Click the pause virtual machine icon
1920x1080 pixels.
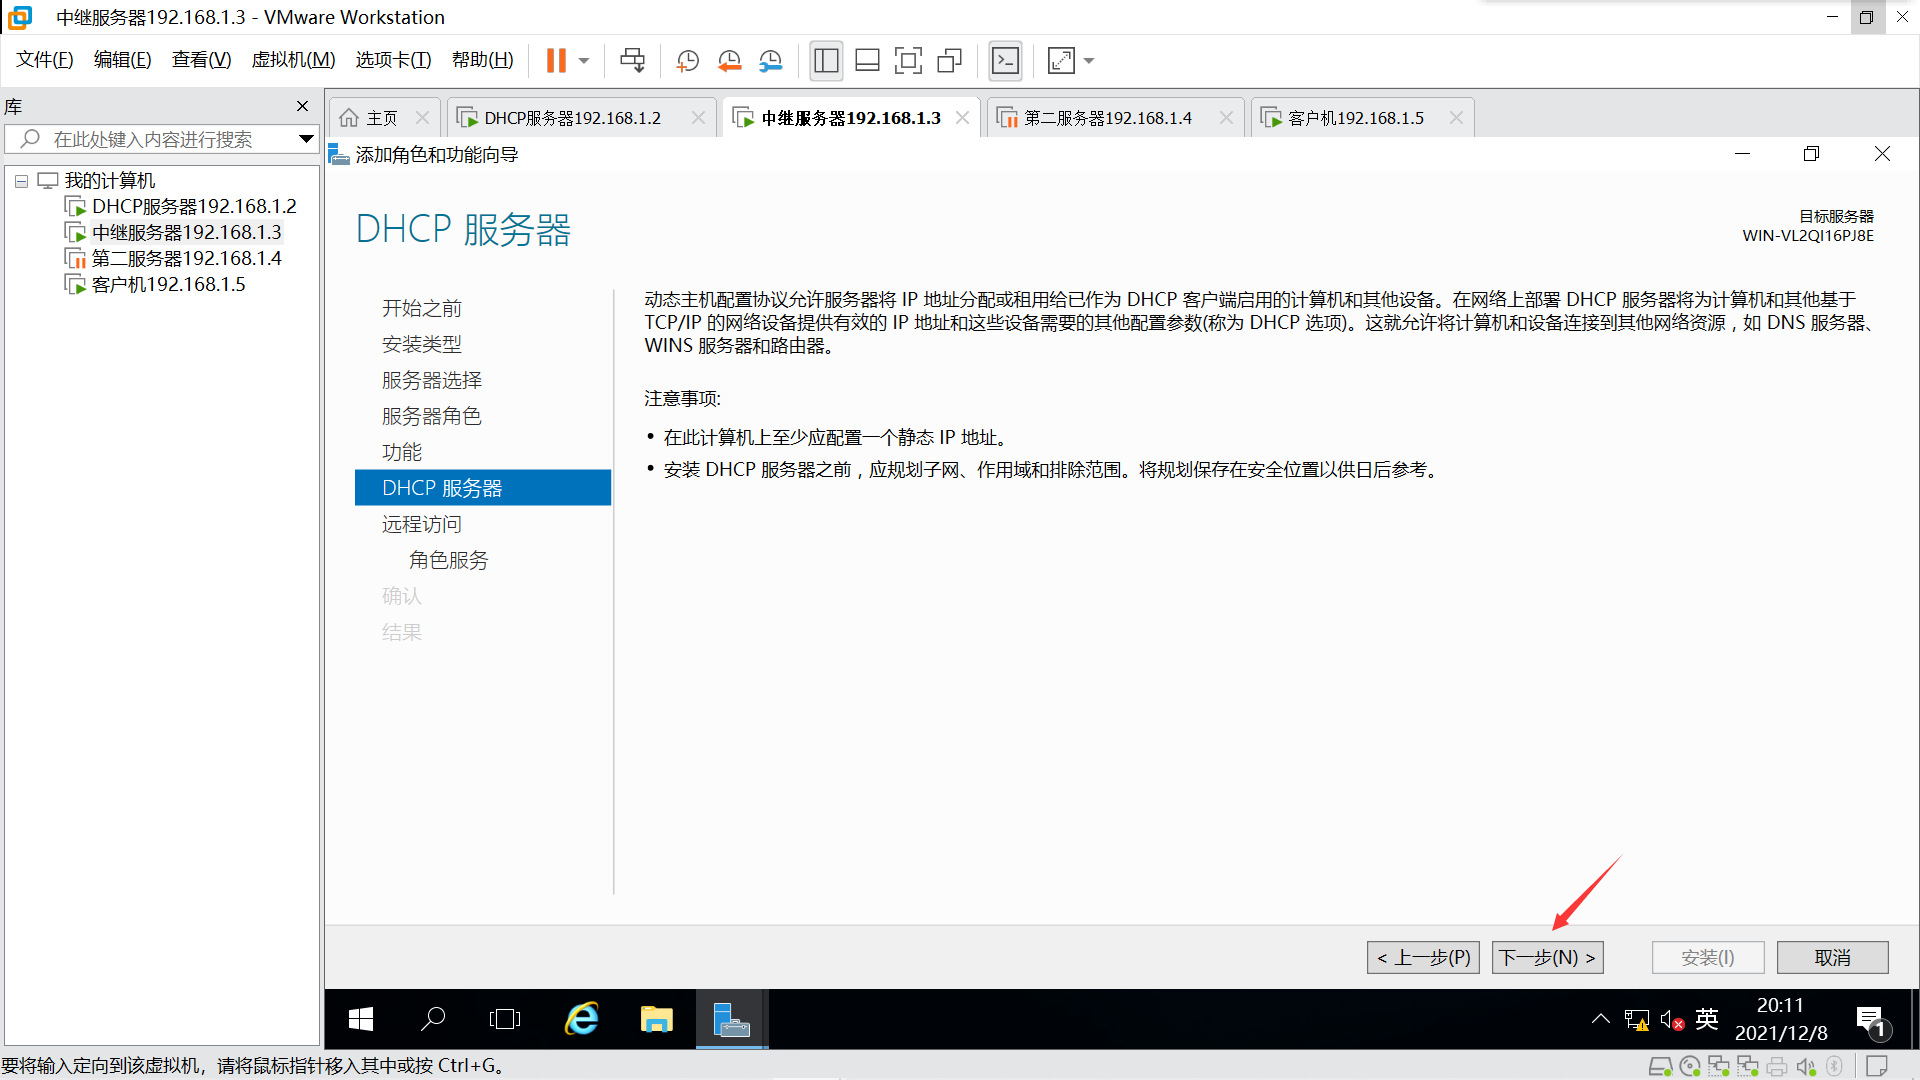coord(556,61)
